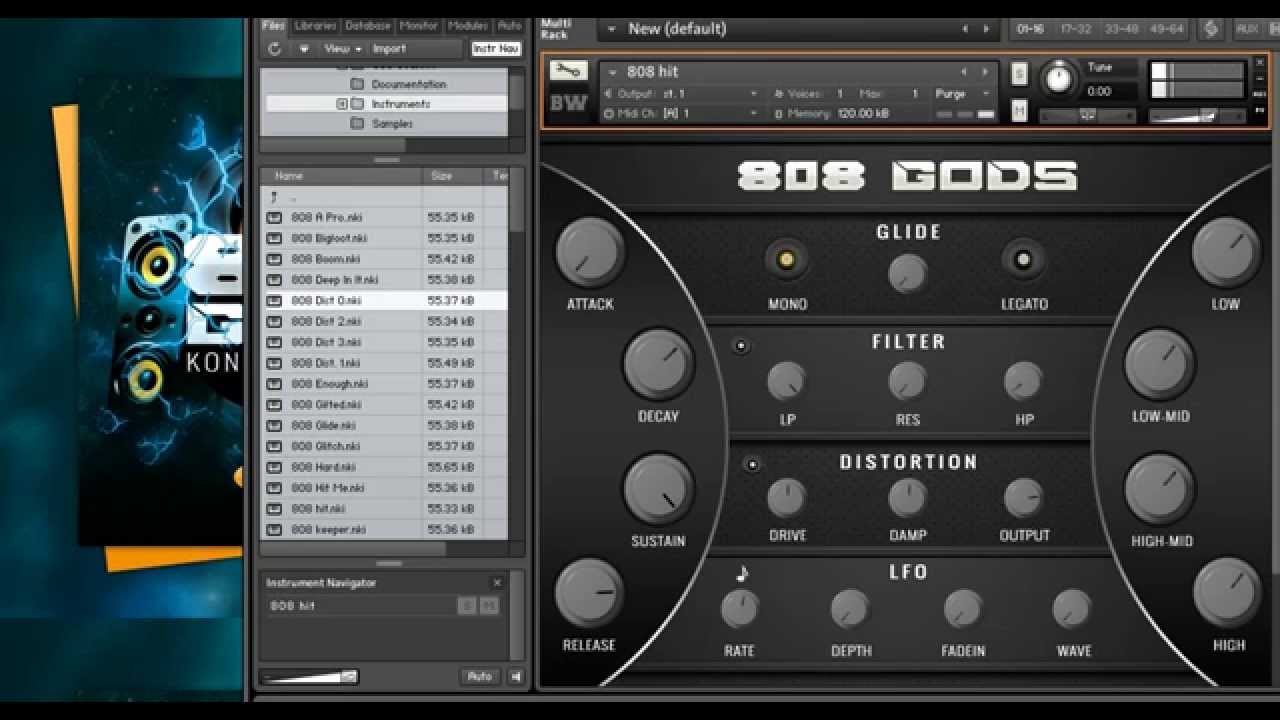Click the instrument header Tune knob
Screen dimensions: 1280x720
(x=1057, y=78)
